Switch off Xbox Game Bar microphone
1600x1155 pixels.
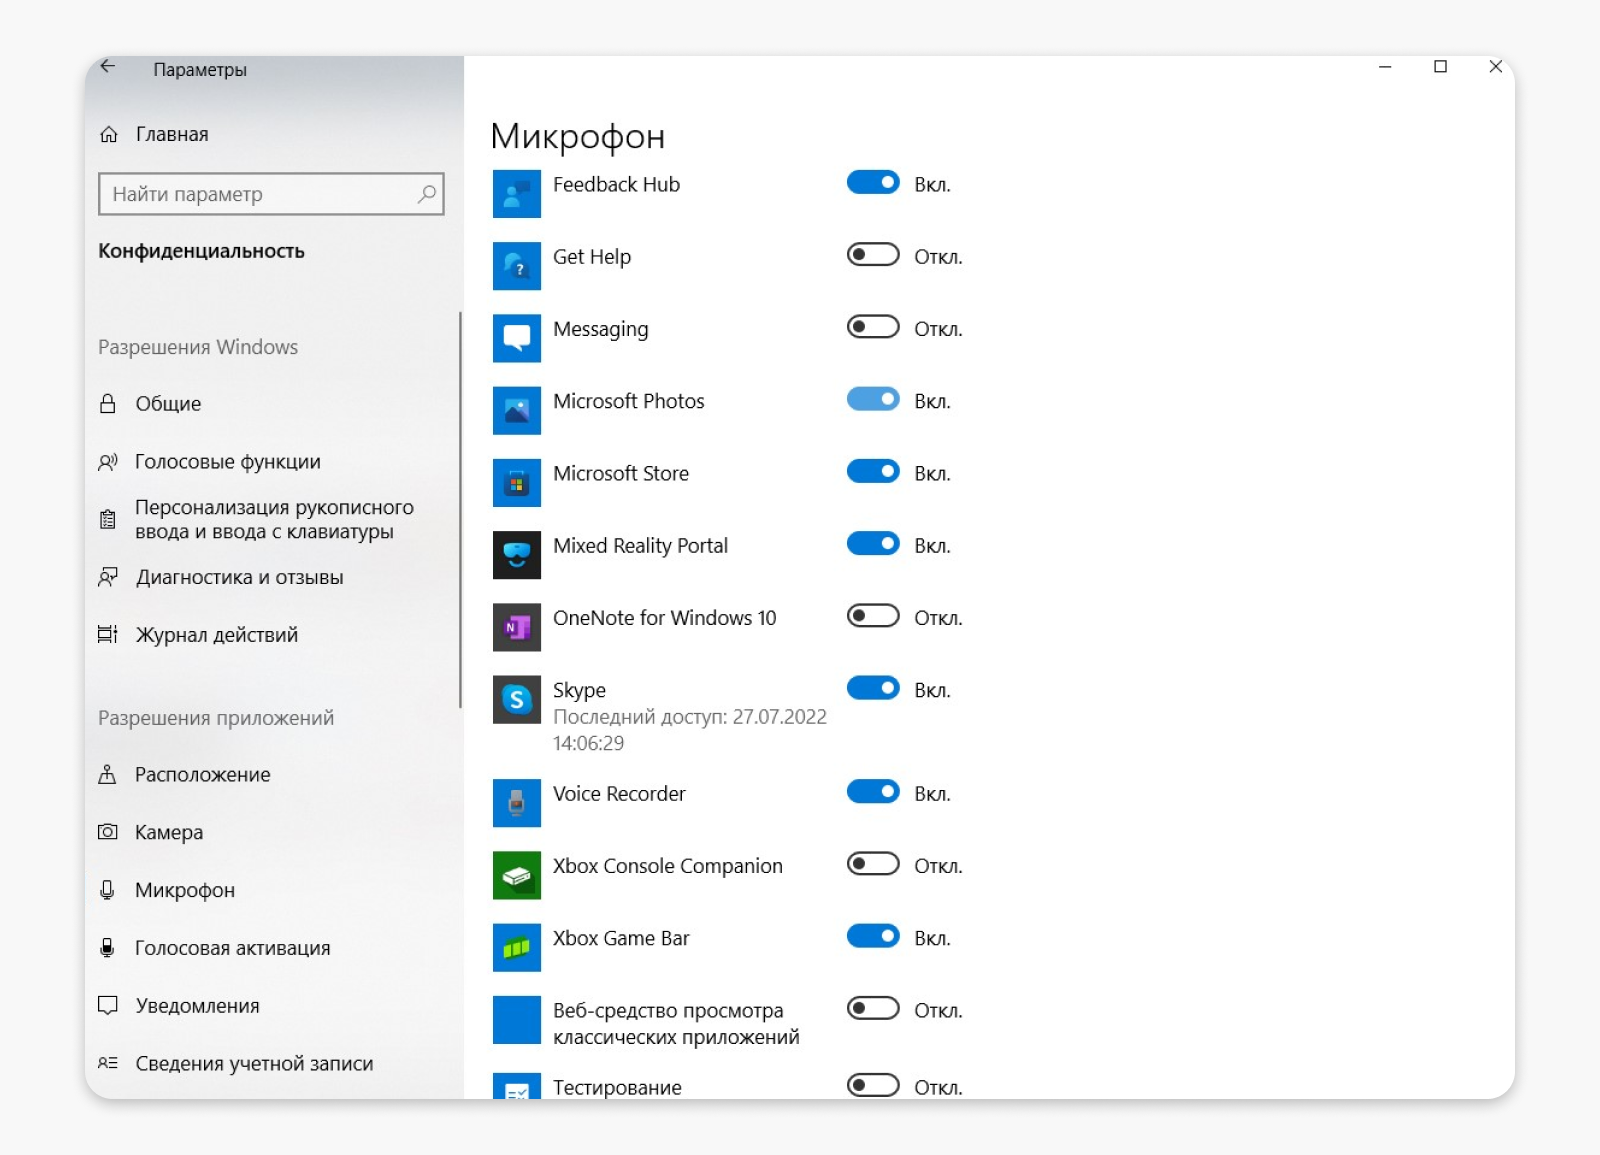[x=873, y=936]
